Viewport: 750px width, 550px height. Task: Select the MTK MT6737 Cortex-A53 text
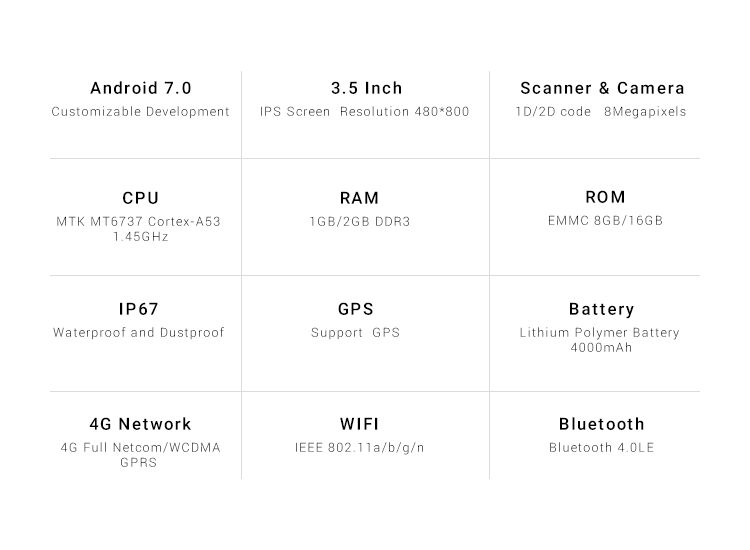(x=138, y=221)
